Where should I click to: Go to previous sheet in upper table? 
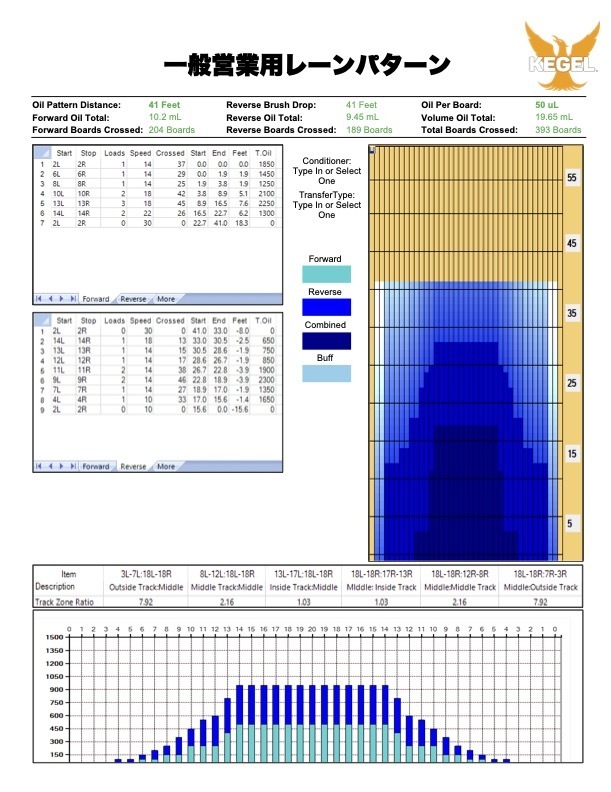[x=49, y=299]
